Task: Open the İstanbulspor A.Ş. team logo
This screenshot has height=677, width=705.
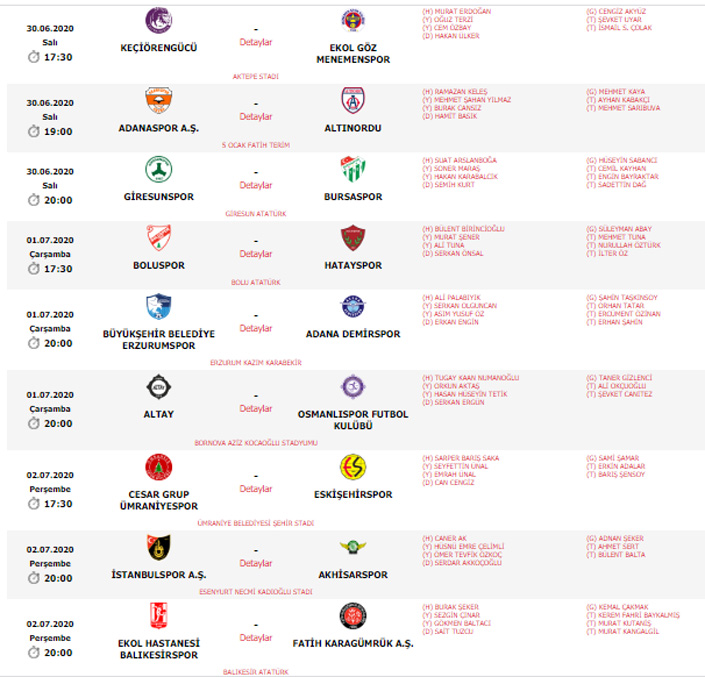Action: [159, 547]
